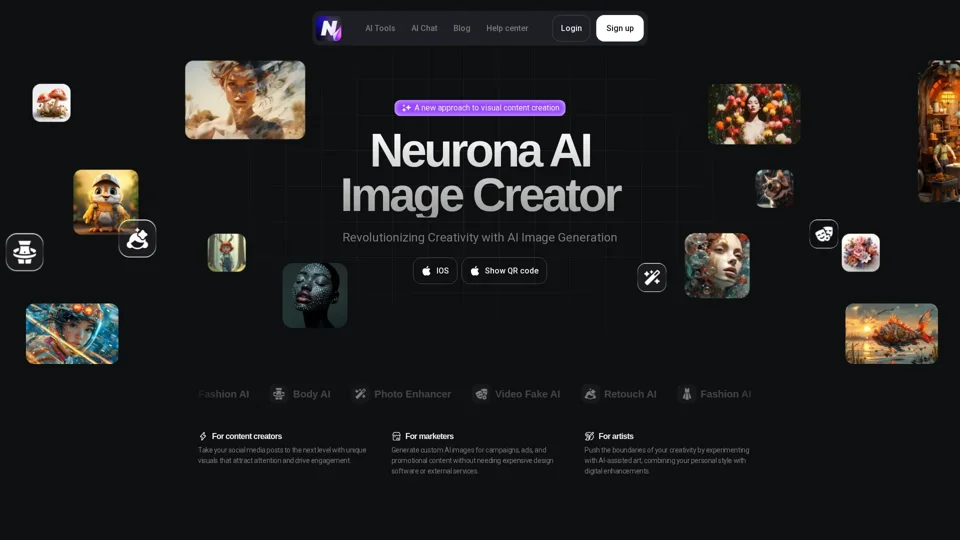The height and width of the screenshot is (540, 960).
Task: Click the Apple icon in Show QR code button
Action: 474,271
